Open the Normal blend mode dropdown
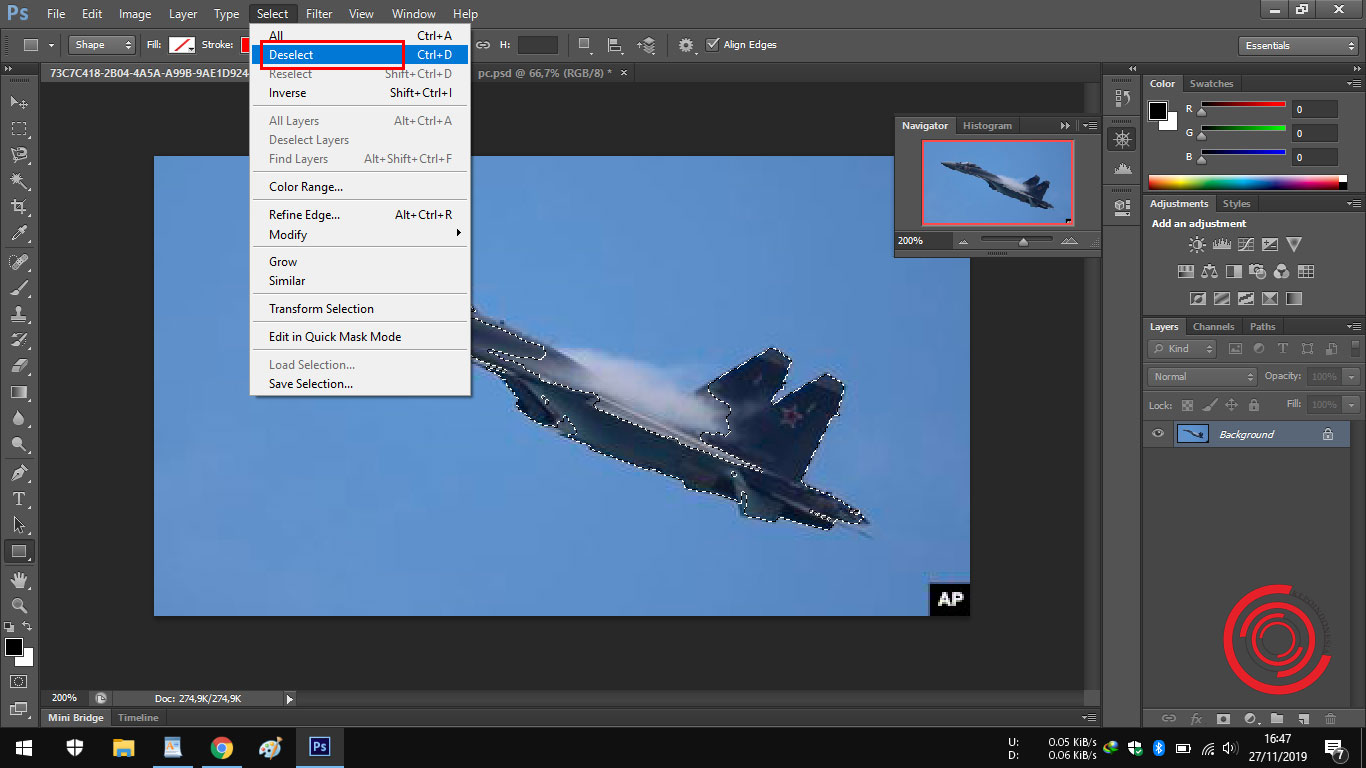Screen dimensions: 1366x768 [x=1203, y=377]
